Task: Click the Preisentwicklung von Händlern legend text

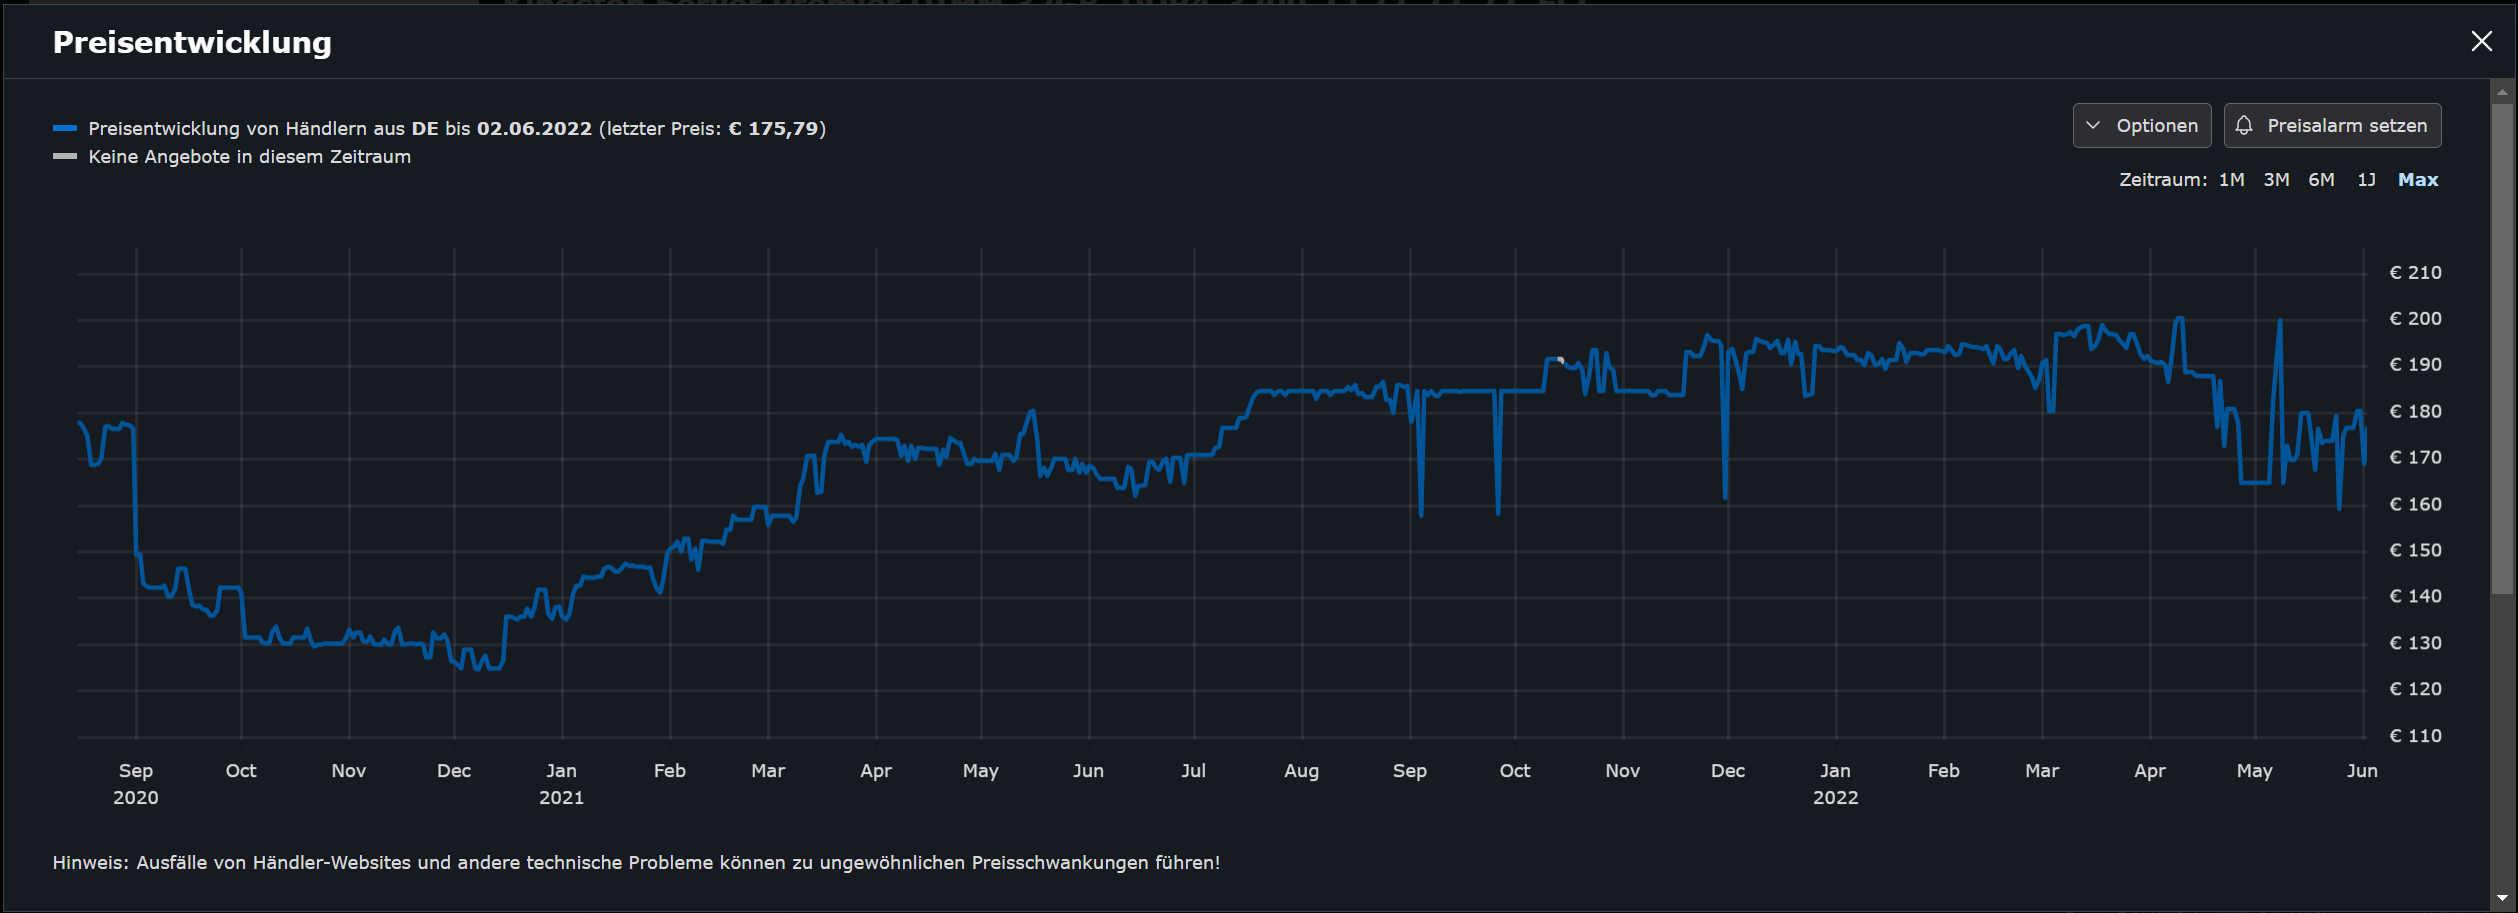Action: point(457,128)
